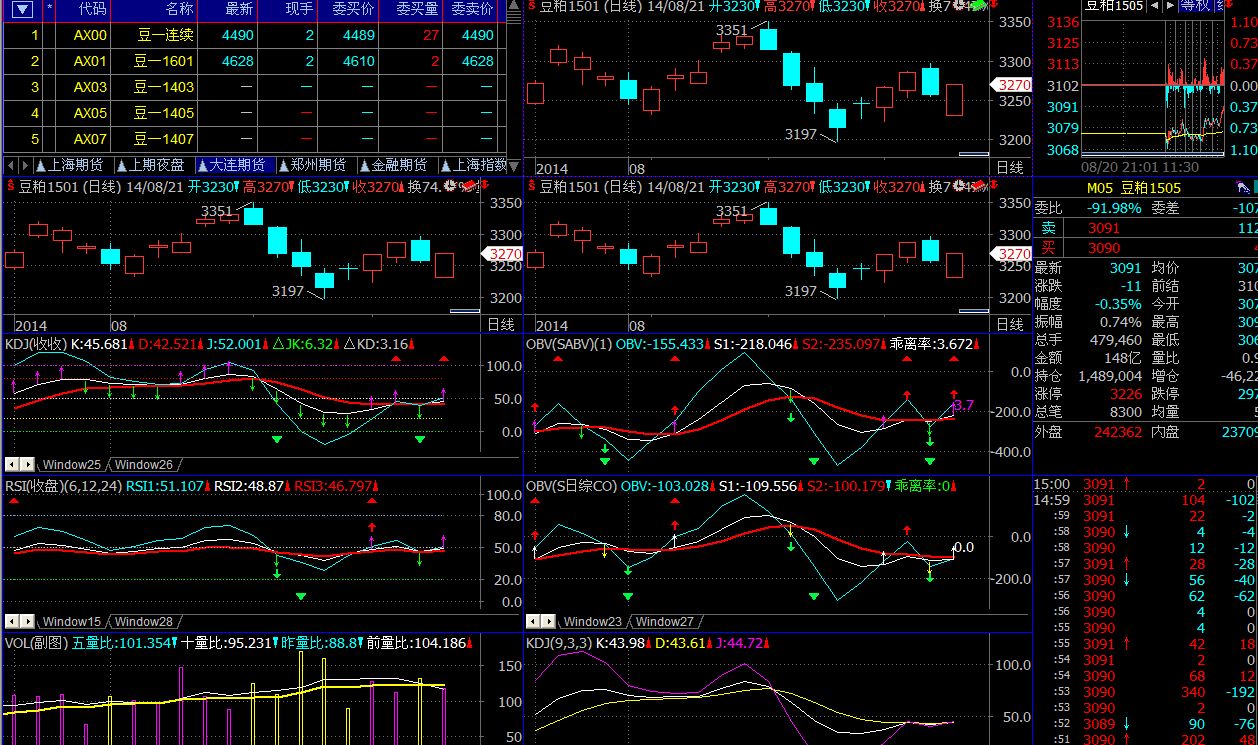Select the Window26 indicator tab
This screenshot has height=745, width=1258.
143,464
